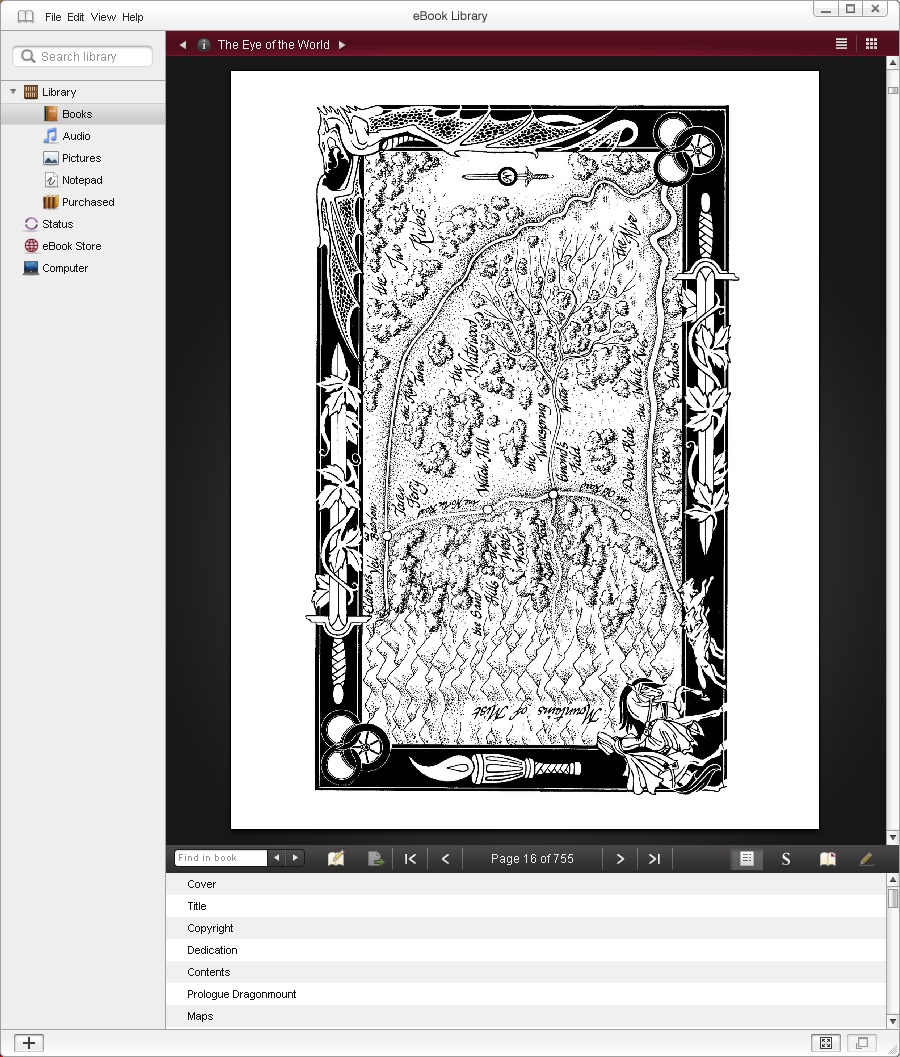Jump to the first page
This screenshot has width=900, height=1057.
(x=410, y=859)
